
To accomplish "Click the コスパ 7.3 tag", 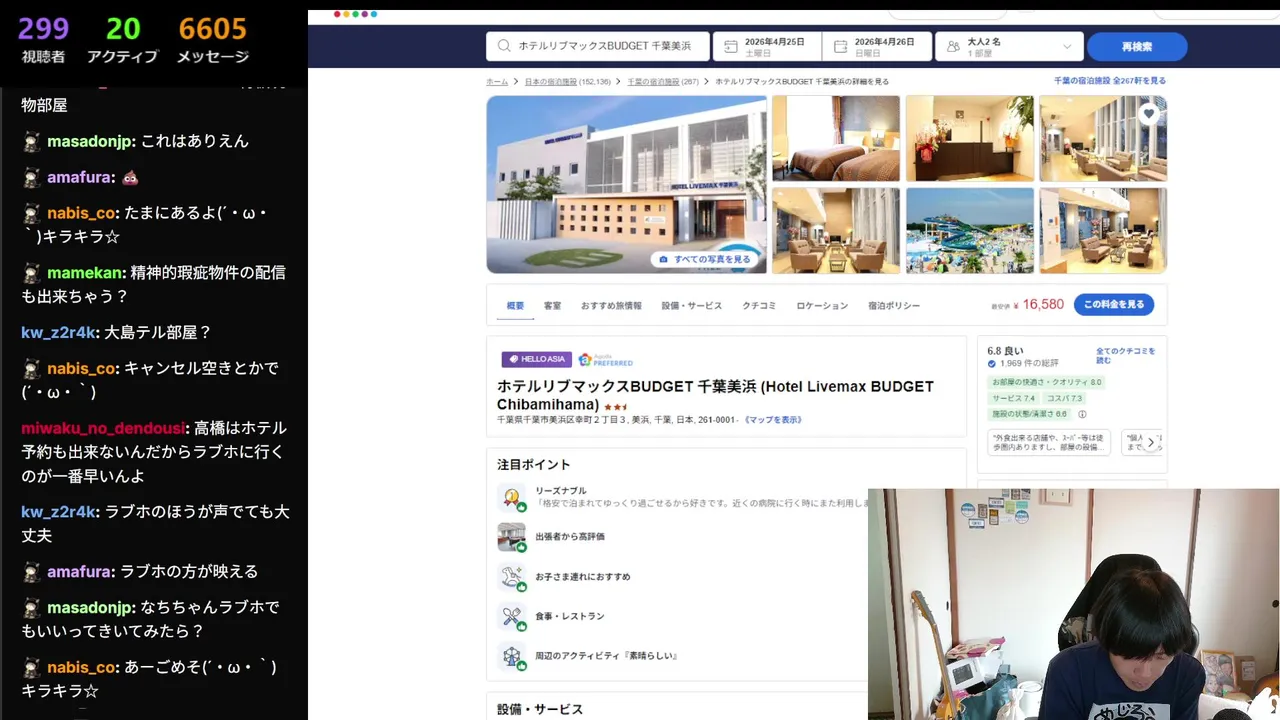I will coord(1064,398).
